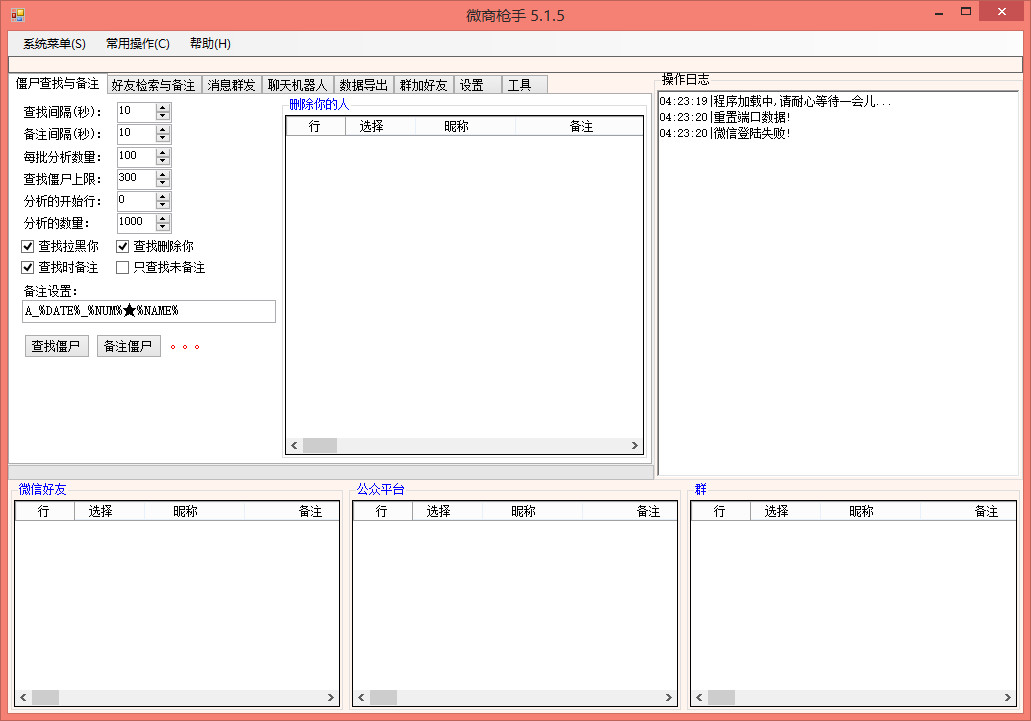Open the 系统菜单(S) menu
This screenshot has width=1031, height=721.
[54, 44]
